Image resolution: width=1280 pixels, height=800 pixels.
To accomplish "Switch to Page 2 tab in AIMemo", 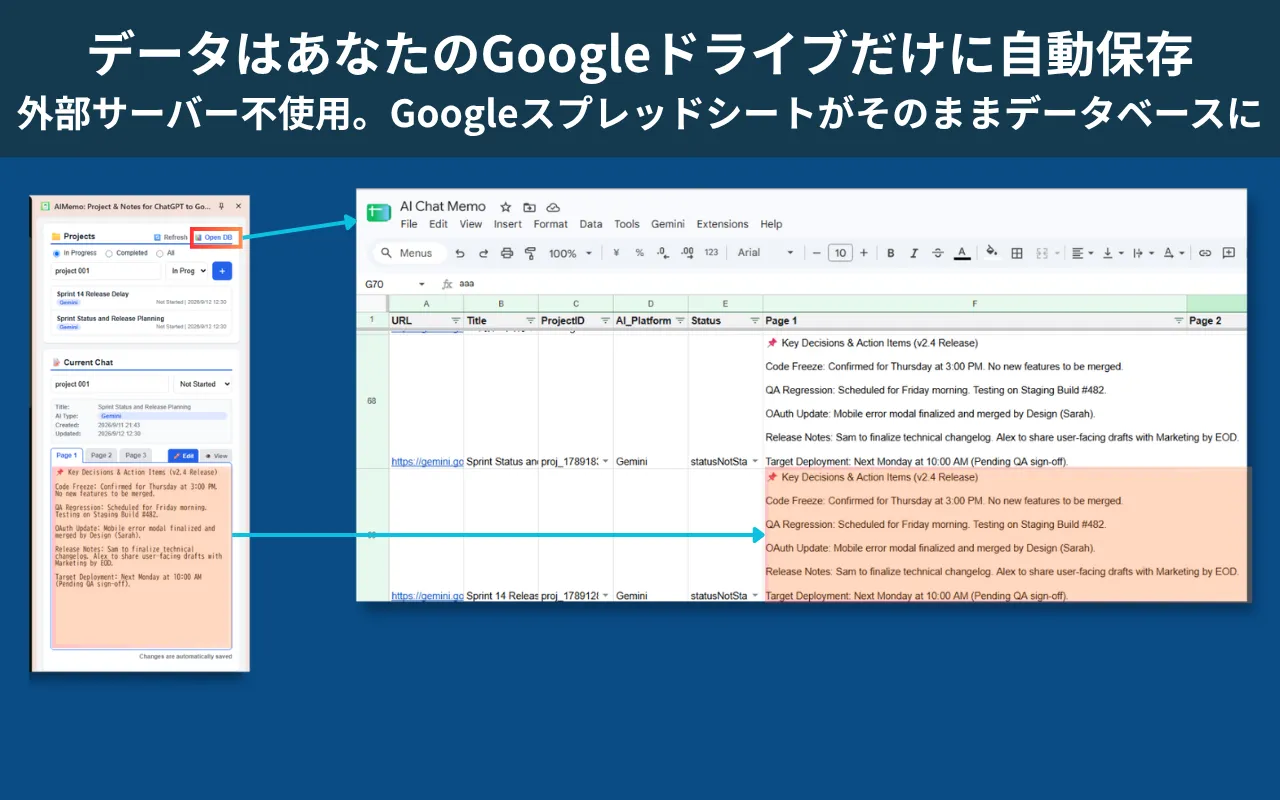I will [102, 455].
